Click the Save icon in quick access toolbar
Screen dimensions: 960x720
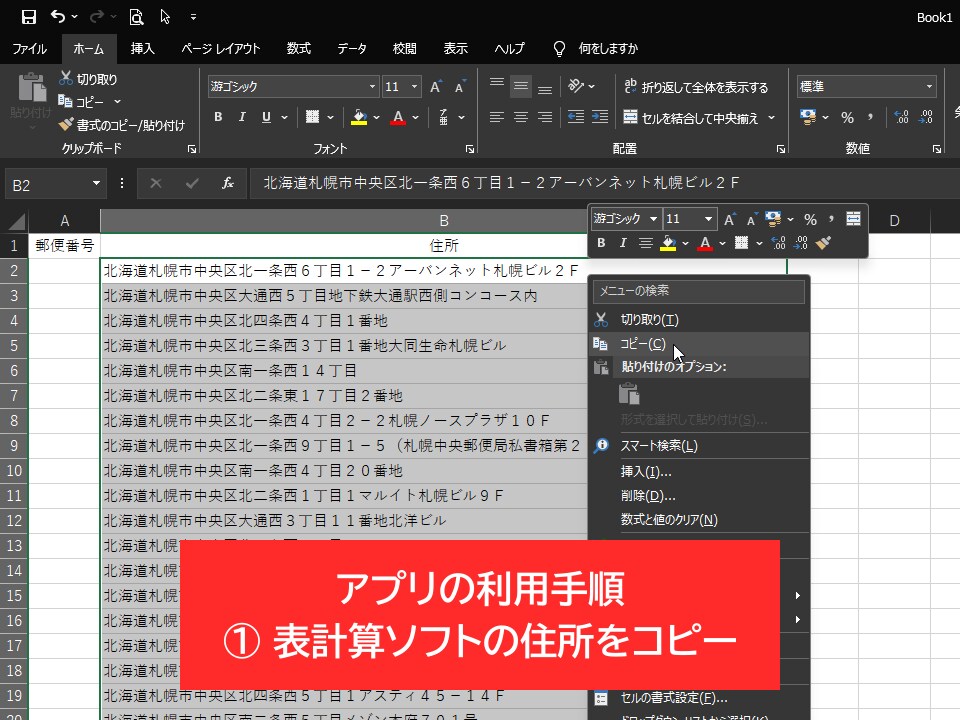(x=28, y=17)
